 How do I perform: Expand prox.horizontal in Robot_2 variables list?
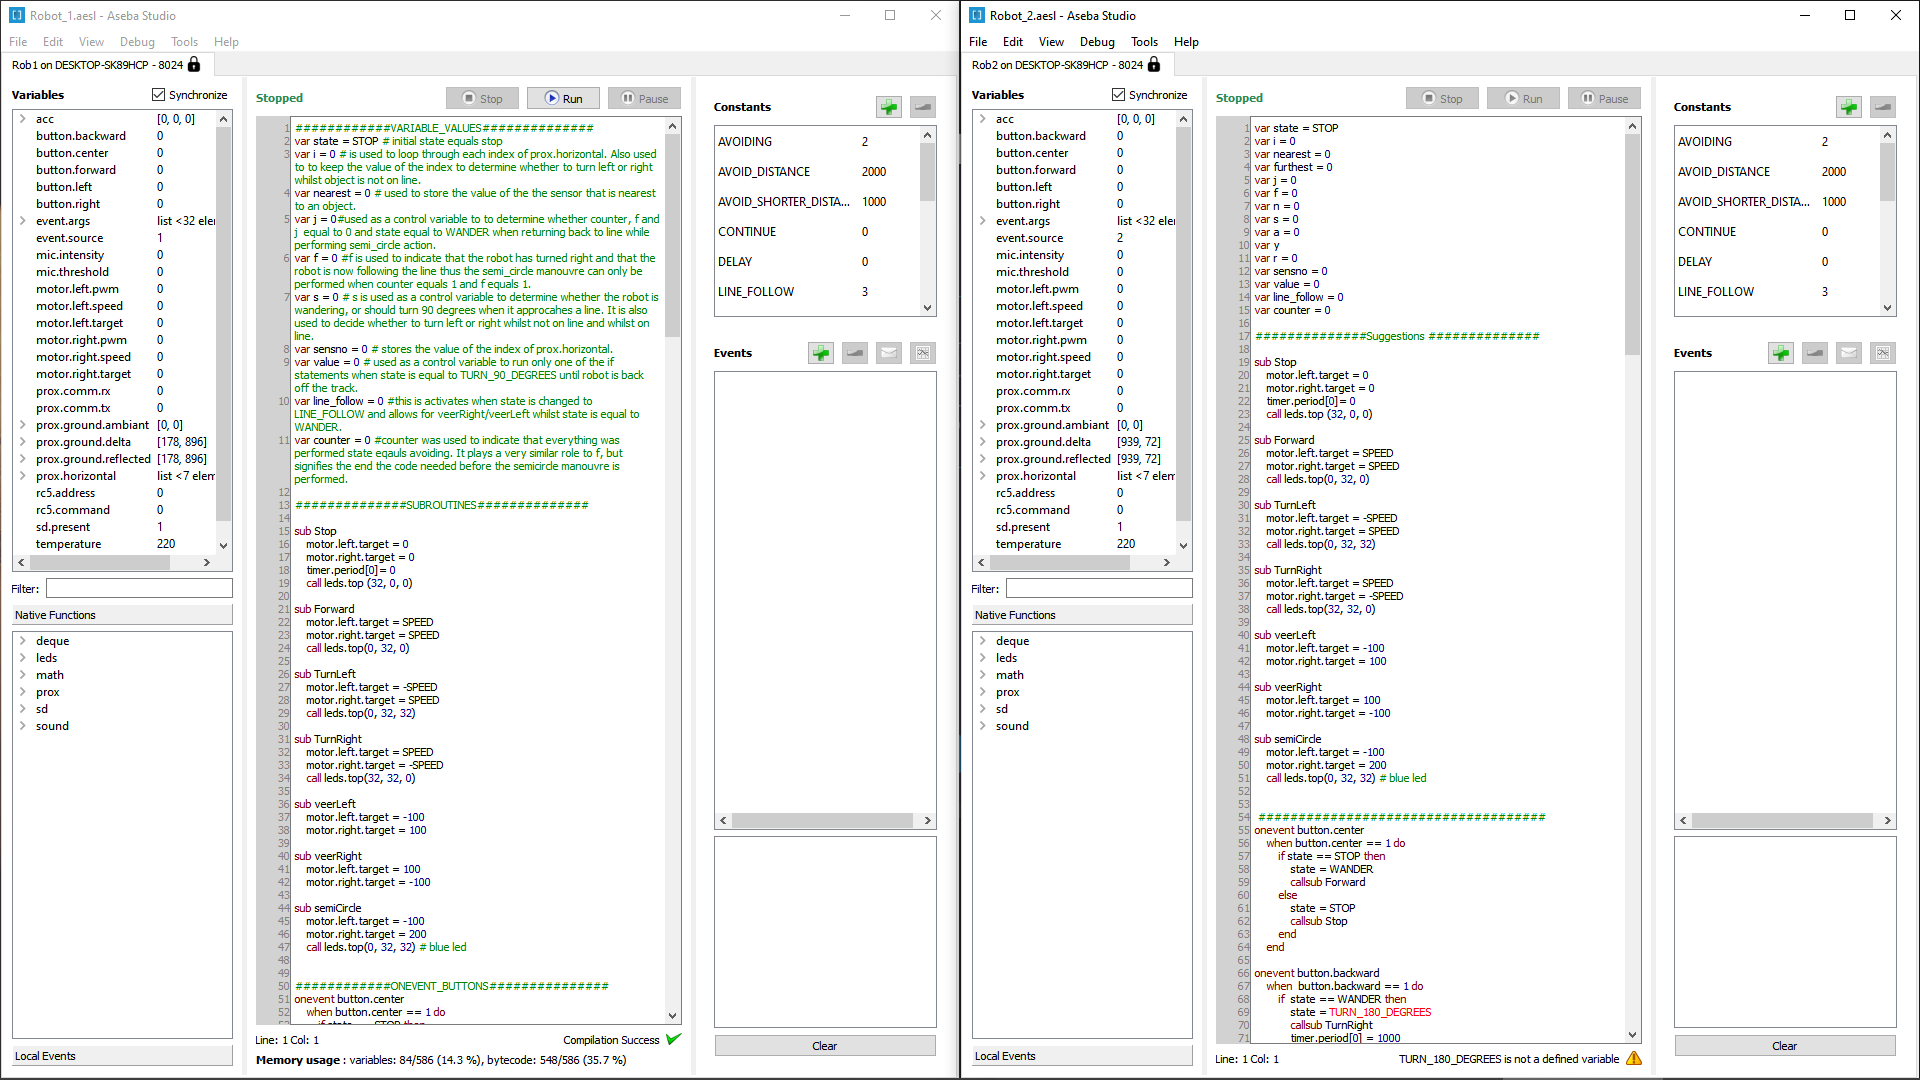tap(983, 476)
